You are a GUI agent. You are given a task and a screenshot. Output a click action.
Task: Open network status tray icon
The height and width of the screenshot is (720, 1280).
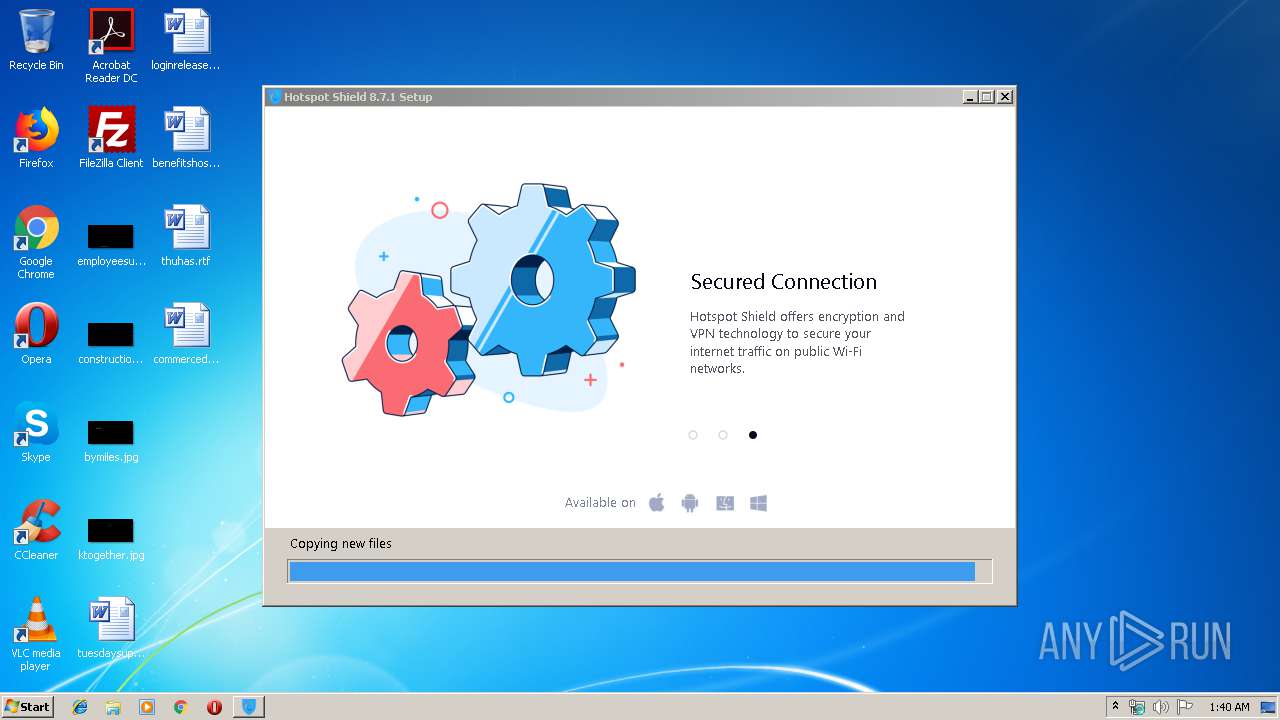pyautogui.click(x=1137, y=707)
